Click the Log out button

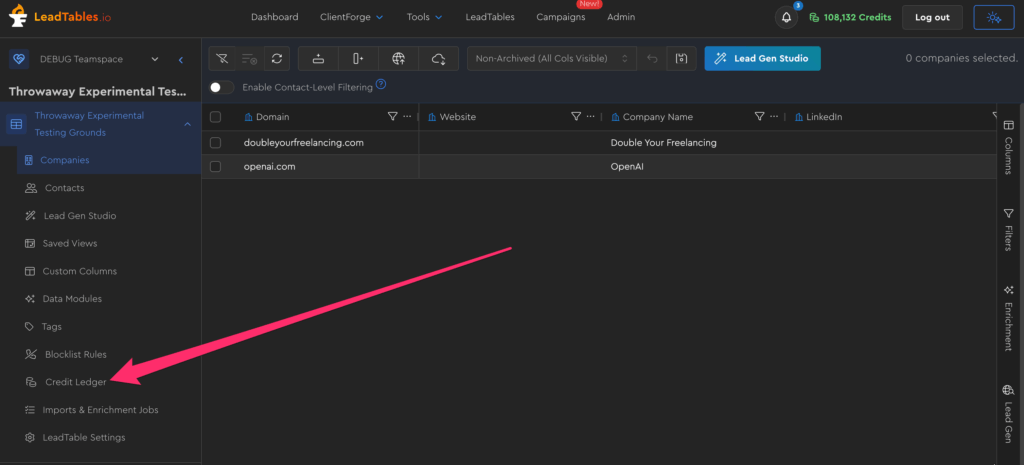coord(932,17)
